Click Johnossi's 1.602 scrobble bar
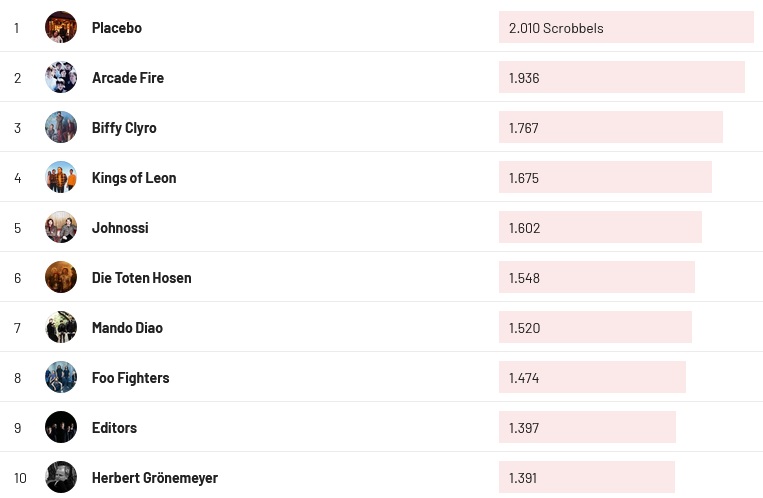 point(600,228)
